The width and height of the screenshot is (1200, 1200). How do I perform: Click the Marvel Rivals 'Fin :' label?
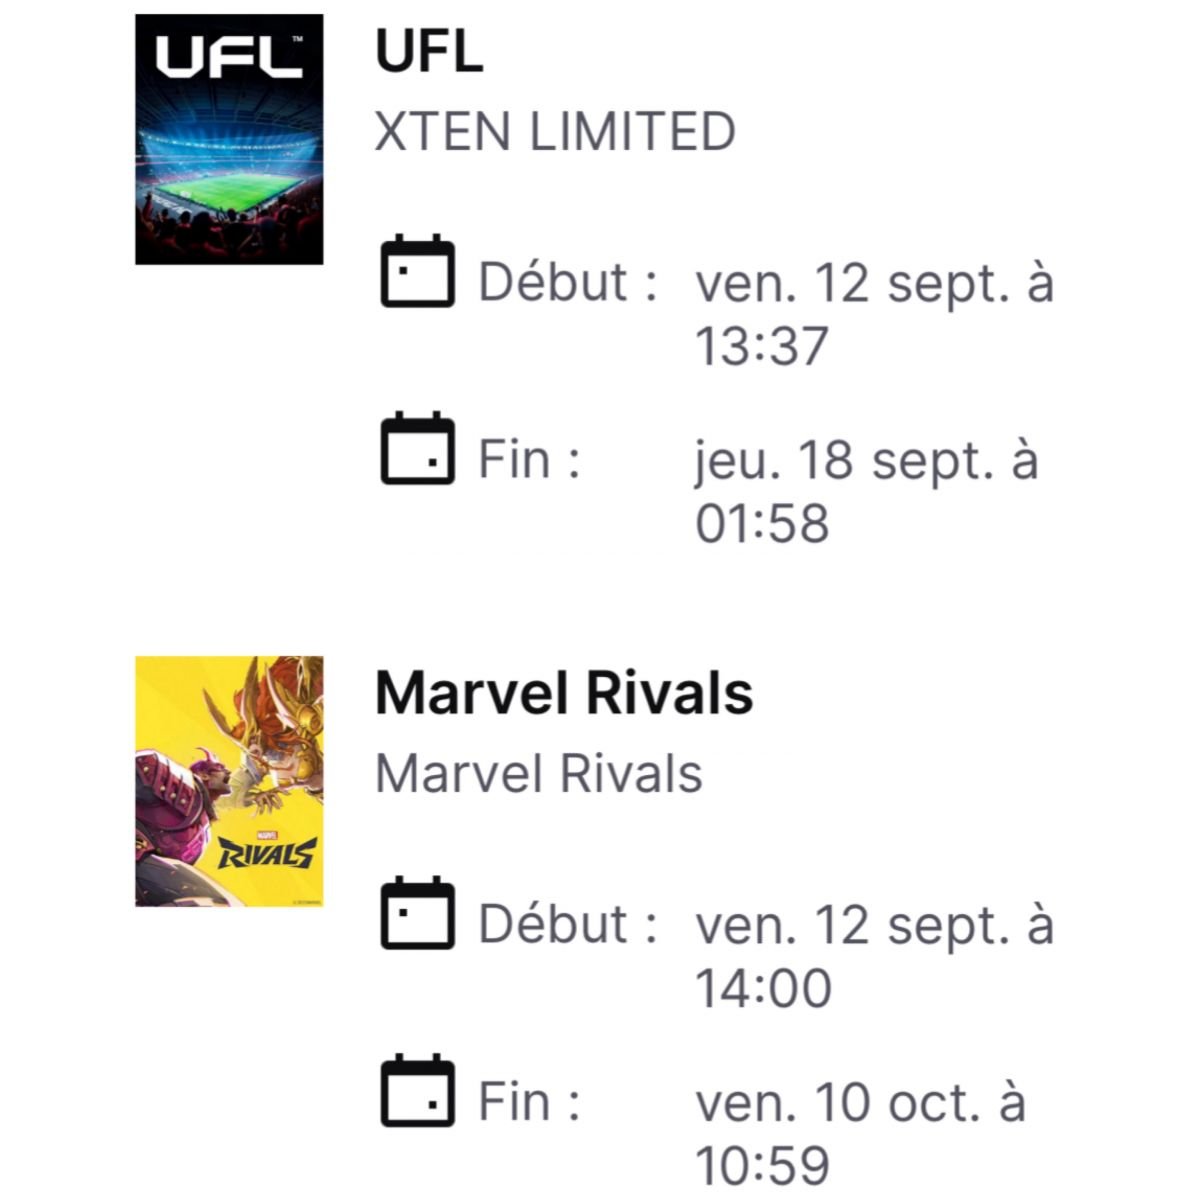[528, 1102]
